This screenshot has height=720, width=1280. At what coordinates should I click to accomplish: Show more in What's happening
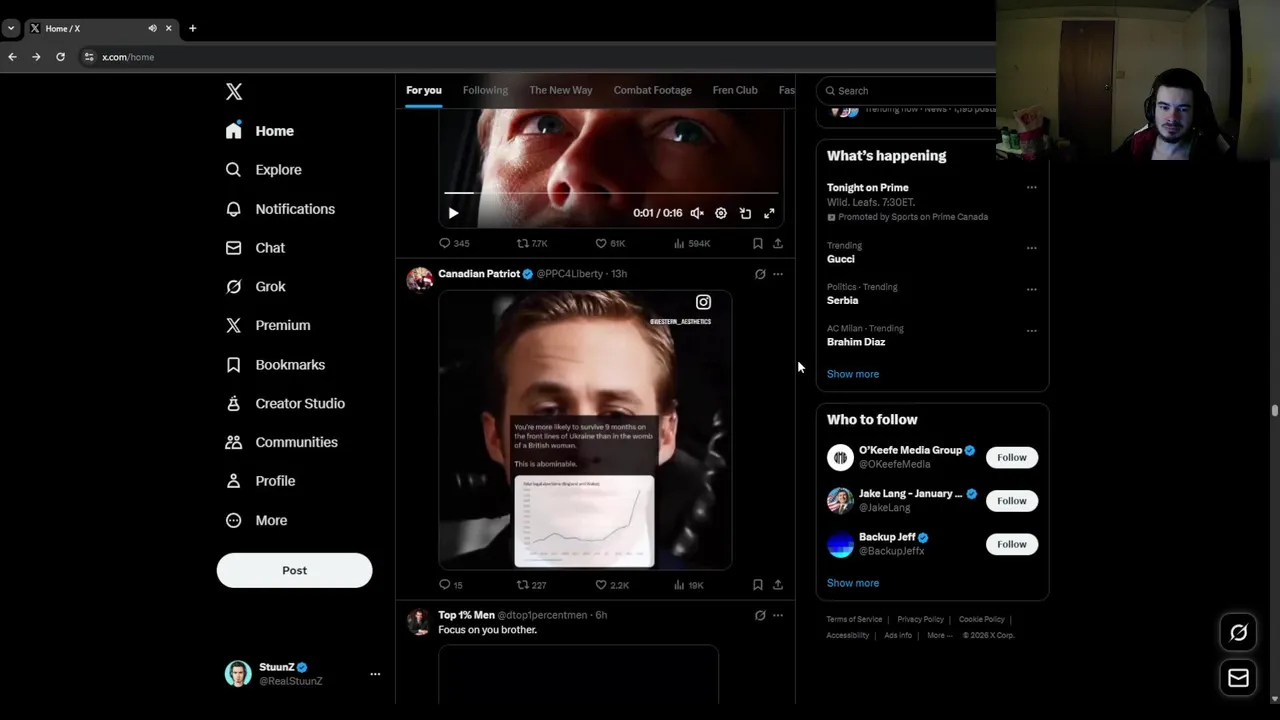tap(853, 374)
